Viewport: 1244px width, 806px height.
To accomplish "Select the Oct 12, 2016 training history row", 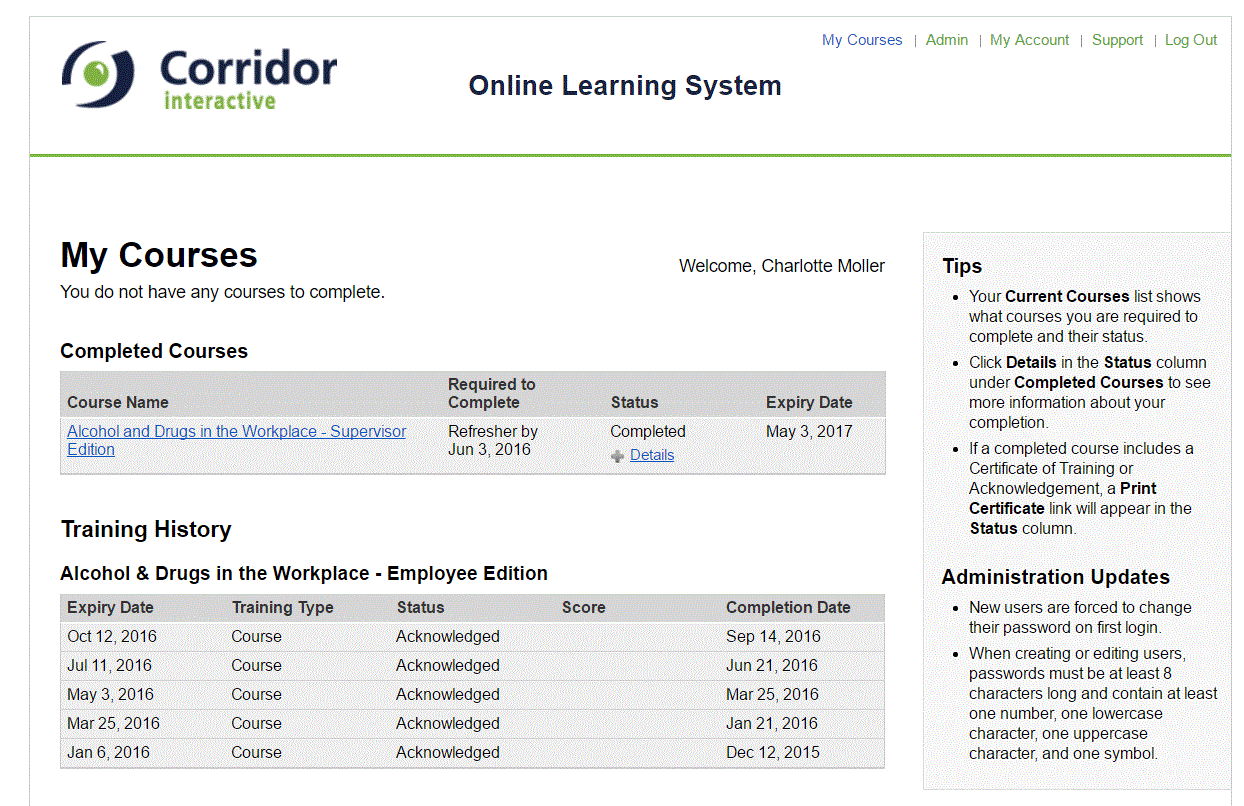I will click(472, 636).
